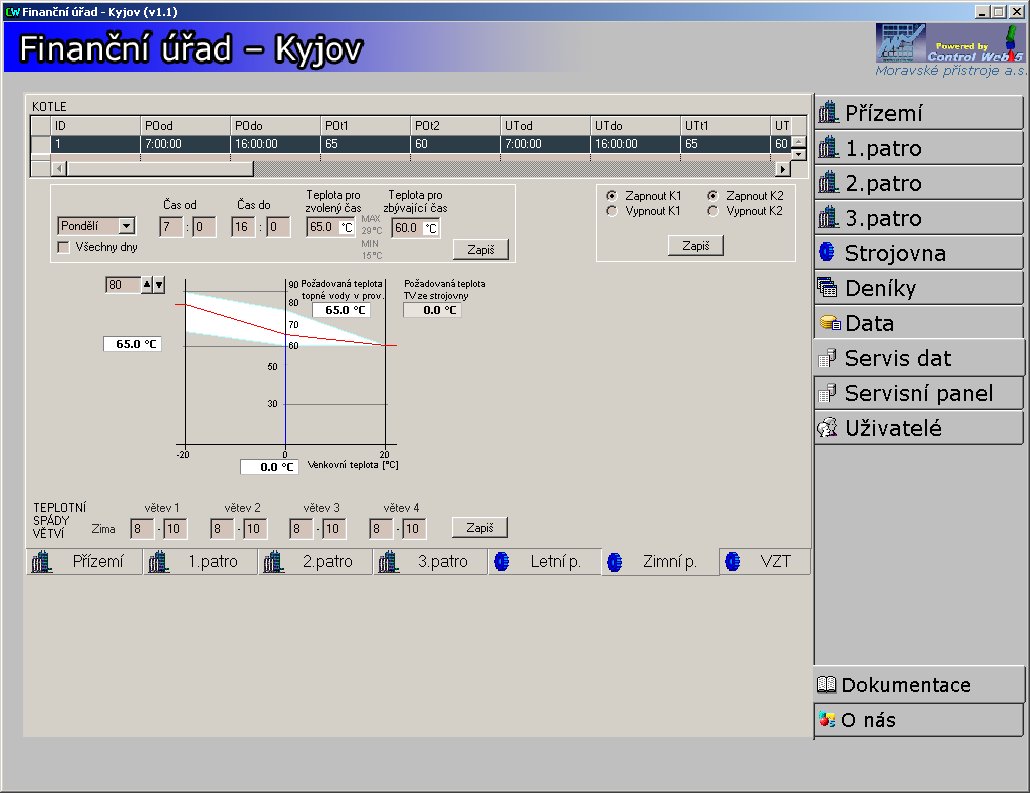Open Uživatelé via its icon

(827, 428)
